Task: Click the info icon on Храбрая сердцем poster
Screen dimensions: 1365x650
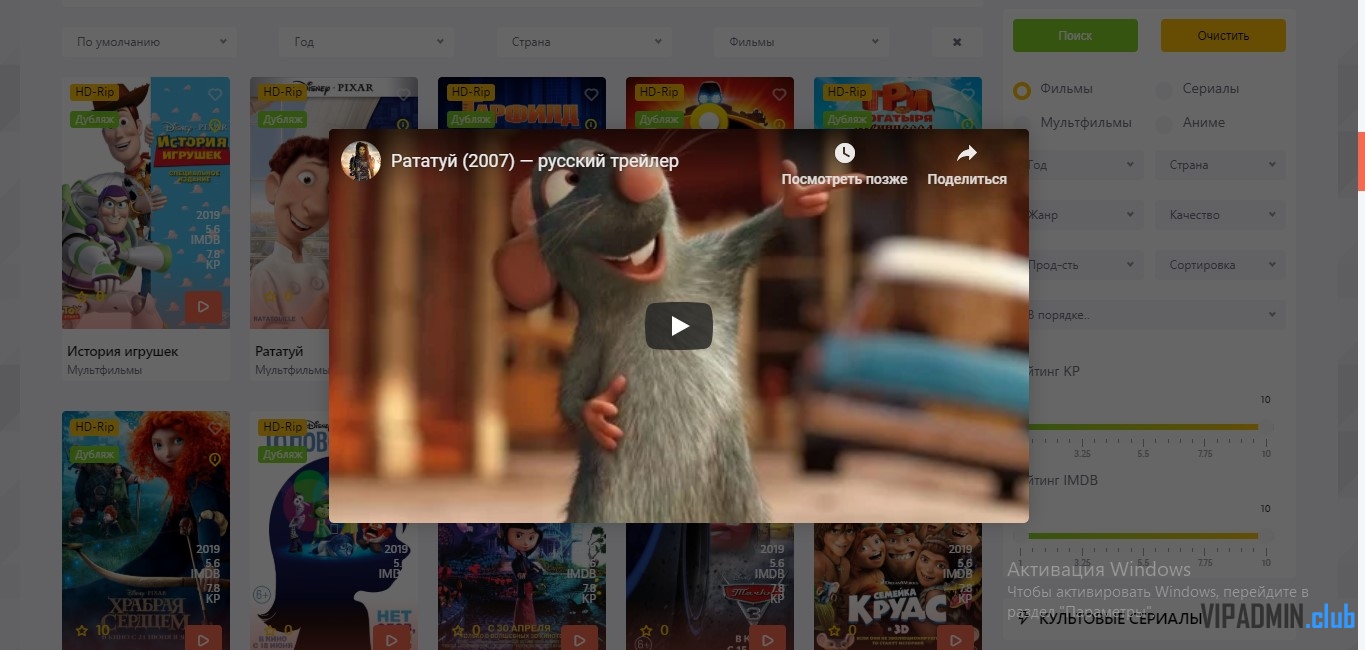Action: (x=215, y=459)
